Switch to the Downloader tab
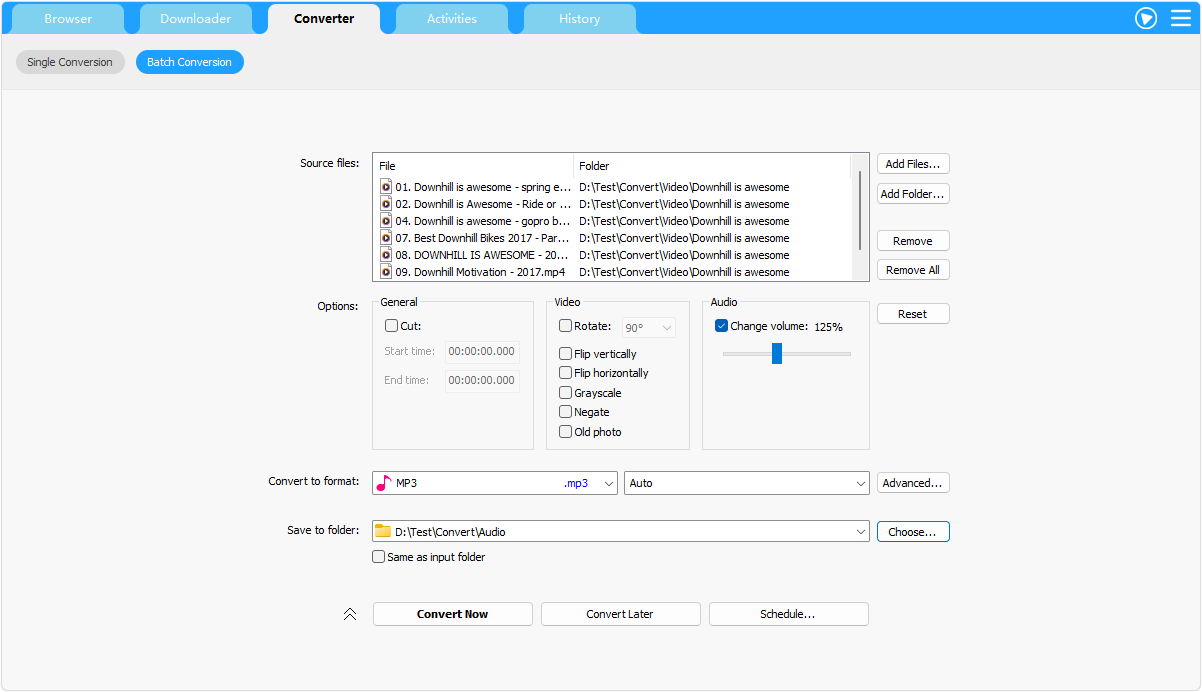 196,19
